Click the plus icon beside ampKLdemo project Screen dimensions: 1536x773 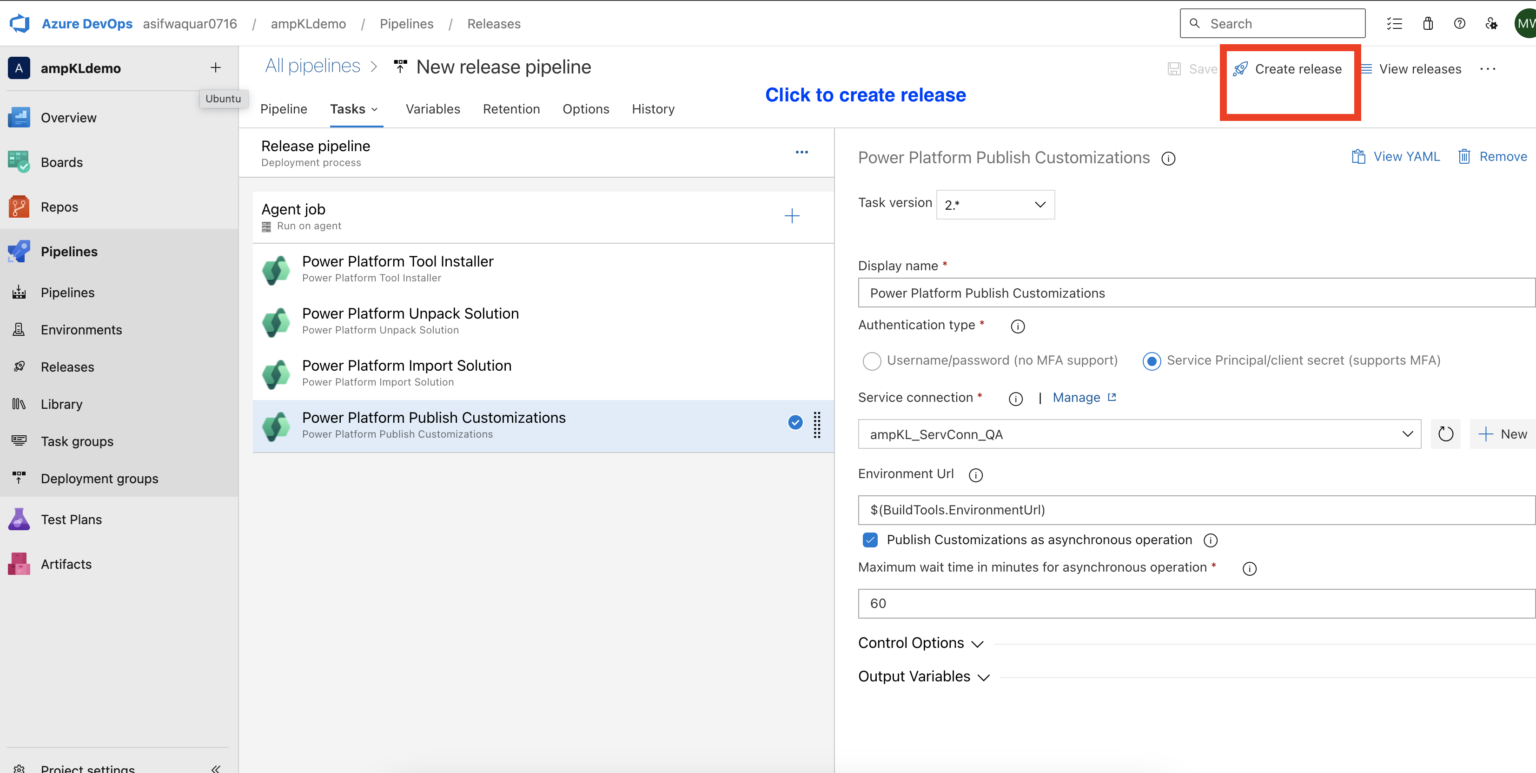pos(215,68)
